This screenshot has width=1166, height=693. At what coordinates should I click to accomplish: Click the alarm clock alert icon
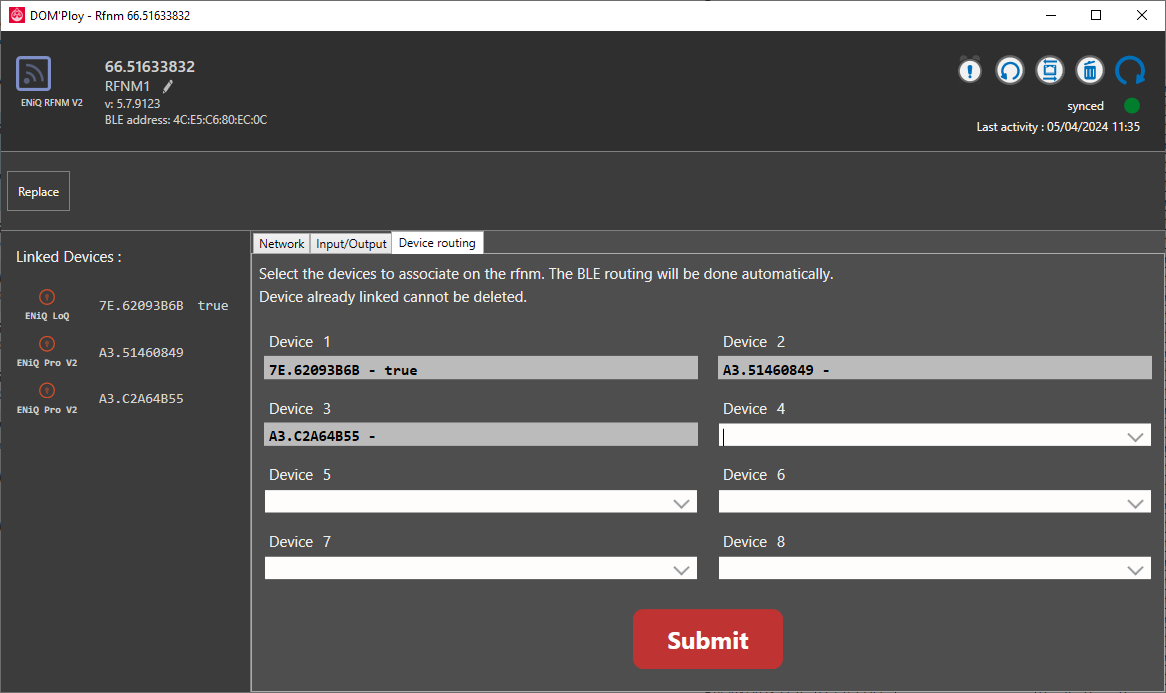970,71
